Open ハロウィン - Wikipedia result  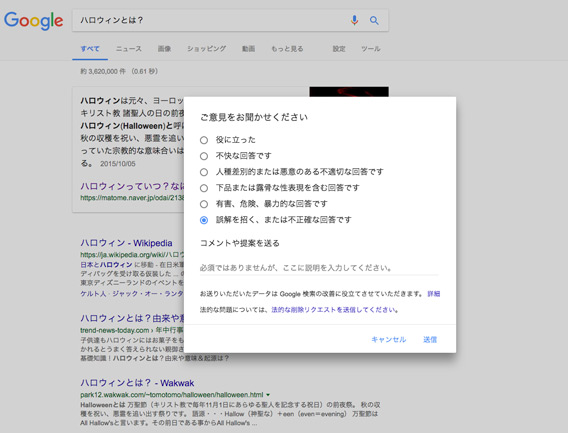point(126,243)
